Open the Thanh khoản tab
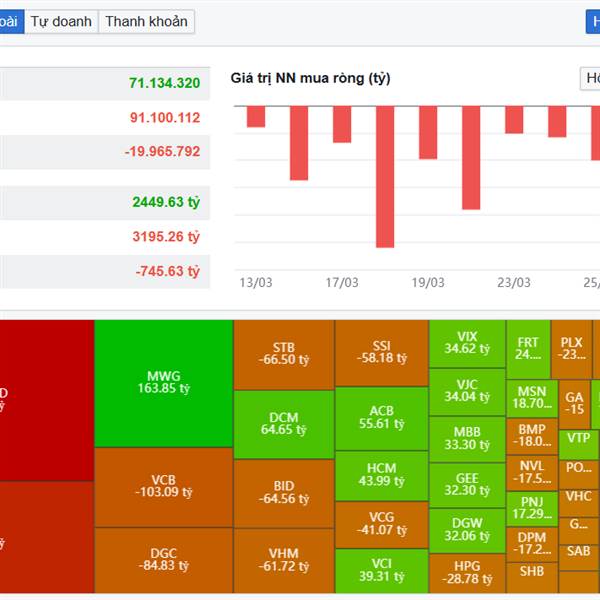Image resolution: width=600 pixels, height=600 pixels. coord(147,21)
